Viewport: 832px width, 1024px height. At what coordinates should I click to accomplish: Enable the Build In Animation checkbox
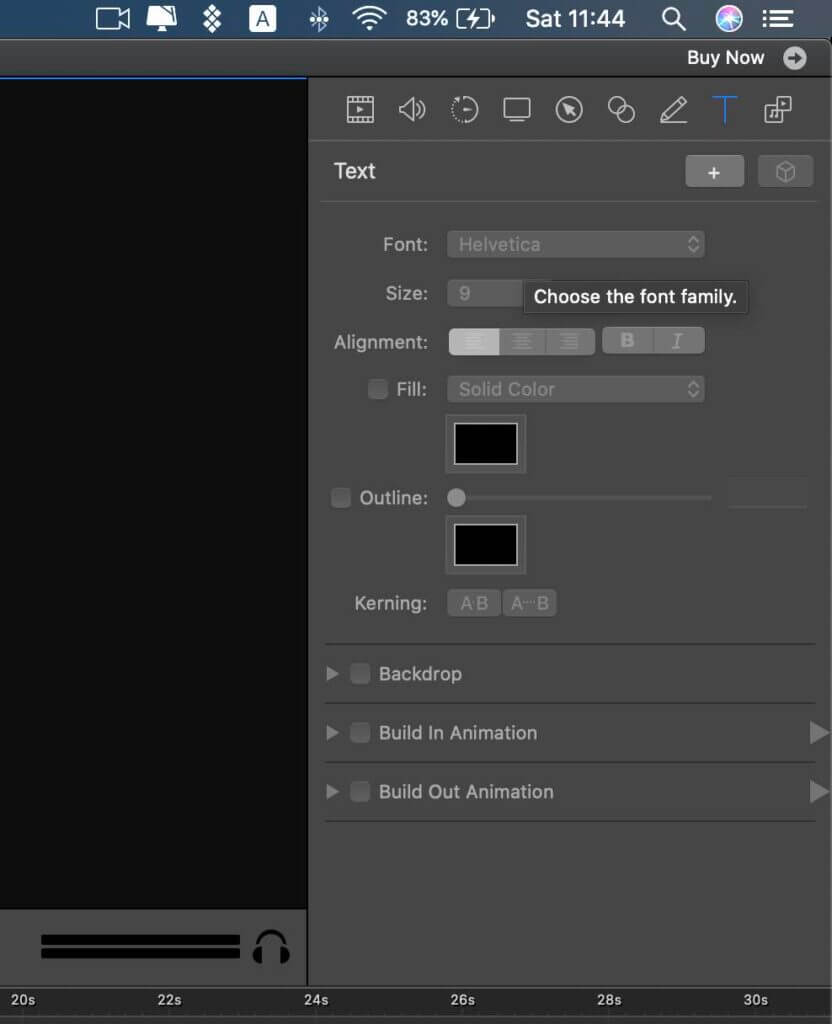[x=360, y=732]
